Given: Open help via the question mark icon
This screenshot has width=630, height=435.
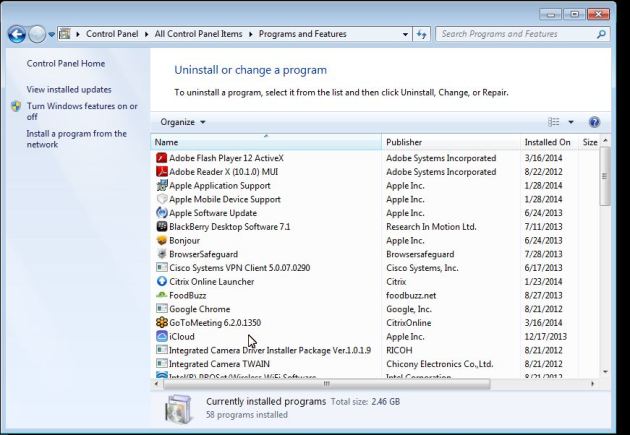Looking at the screenshot, I should click(594, 122).
